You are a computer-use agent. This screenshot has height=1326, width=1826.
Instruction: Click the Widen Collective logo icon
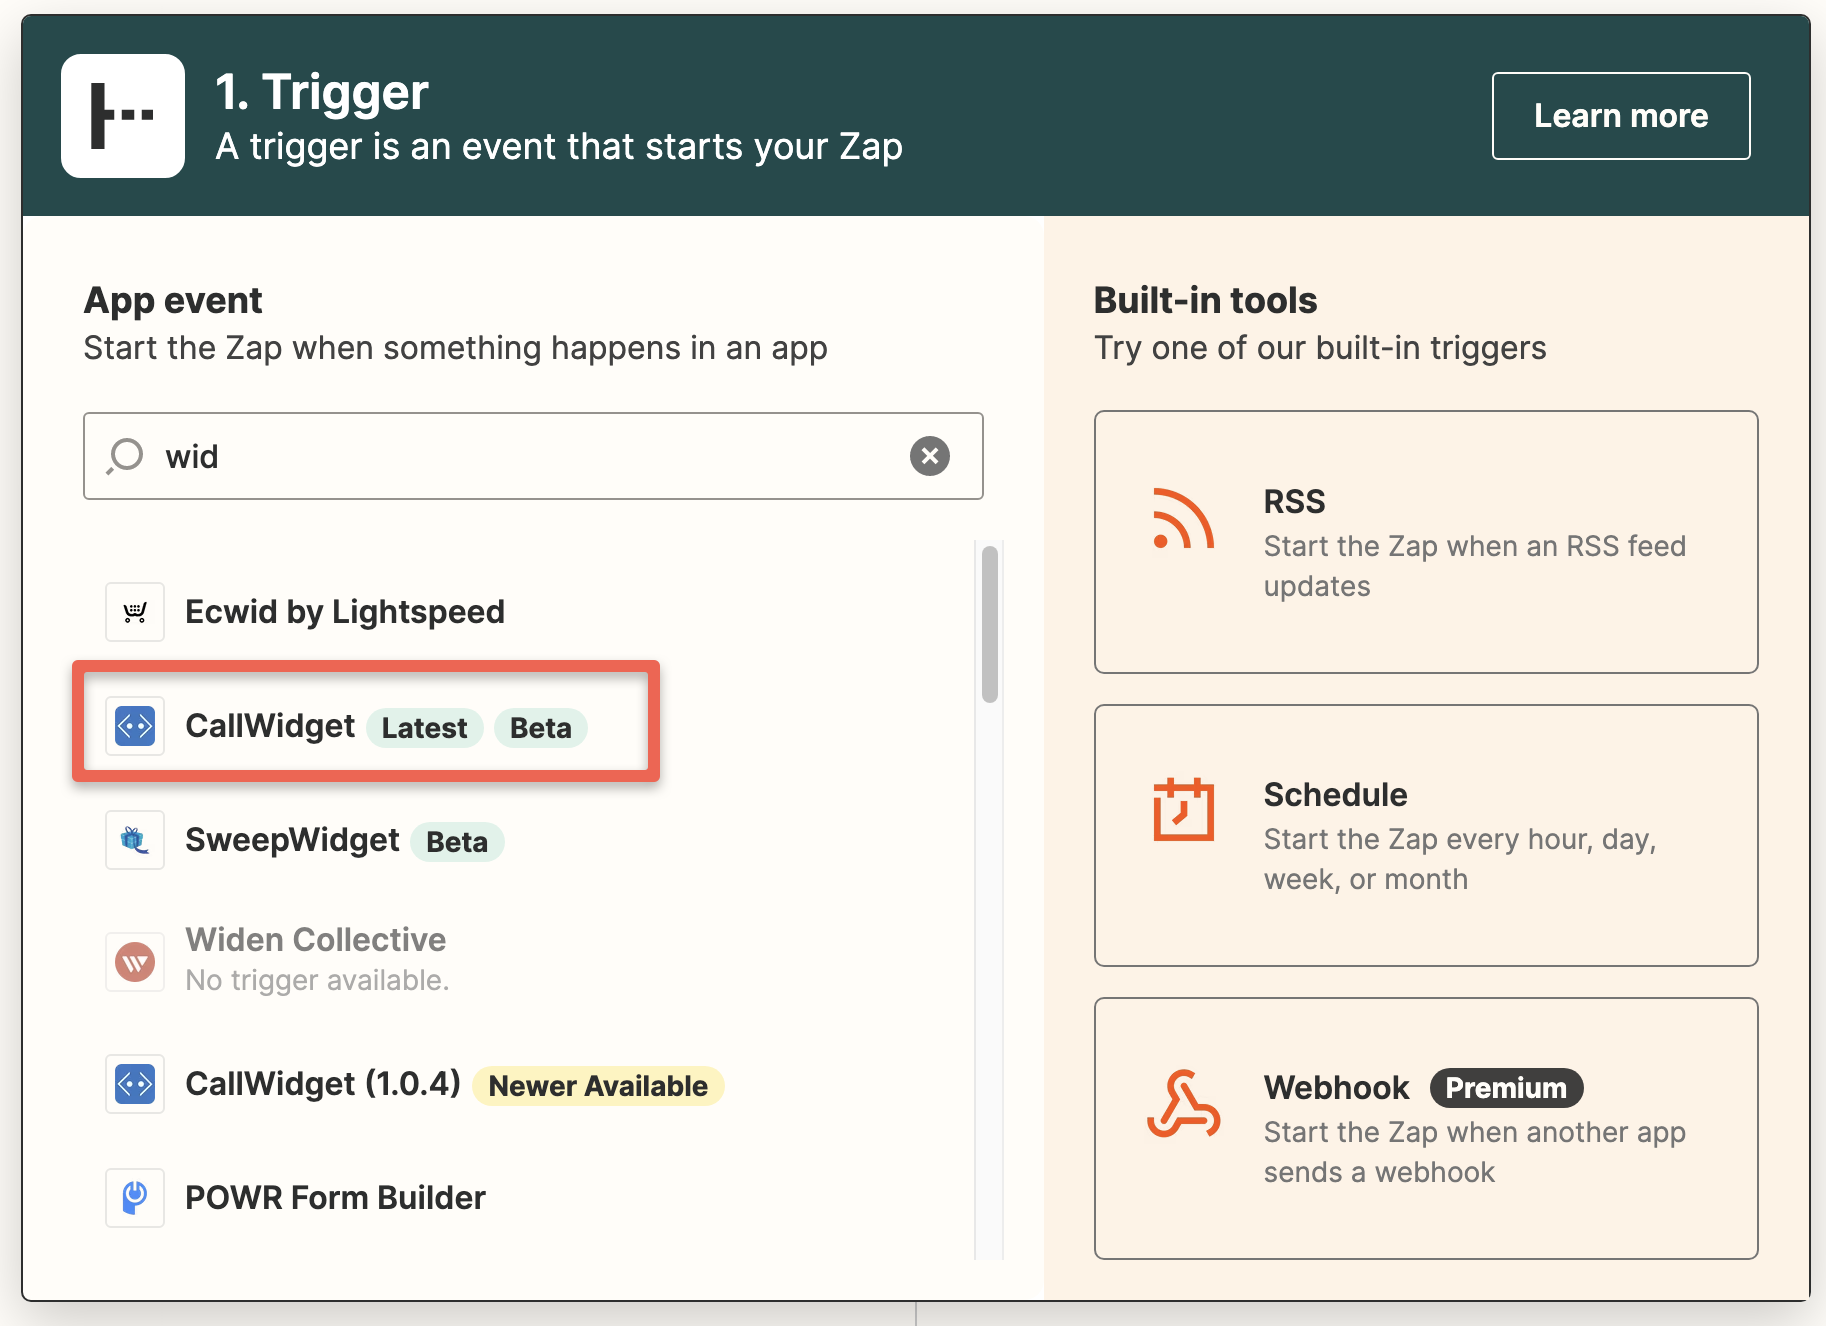[x=135, y=962]
